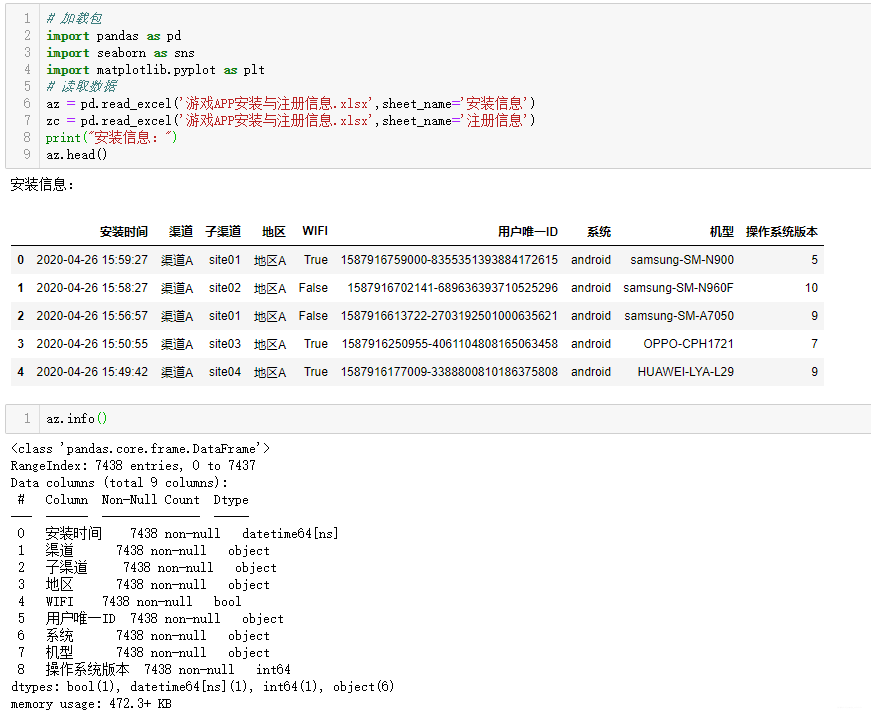
Task: Click OS version 10 in row 1
Action: point(811,288)
